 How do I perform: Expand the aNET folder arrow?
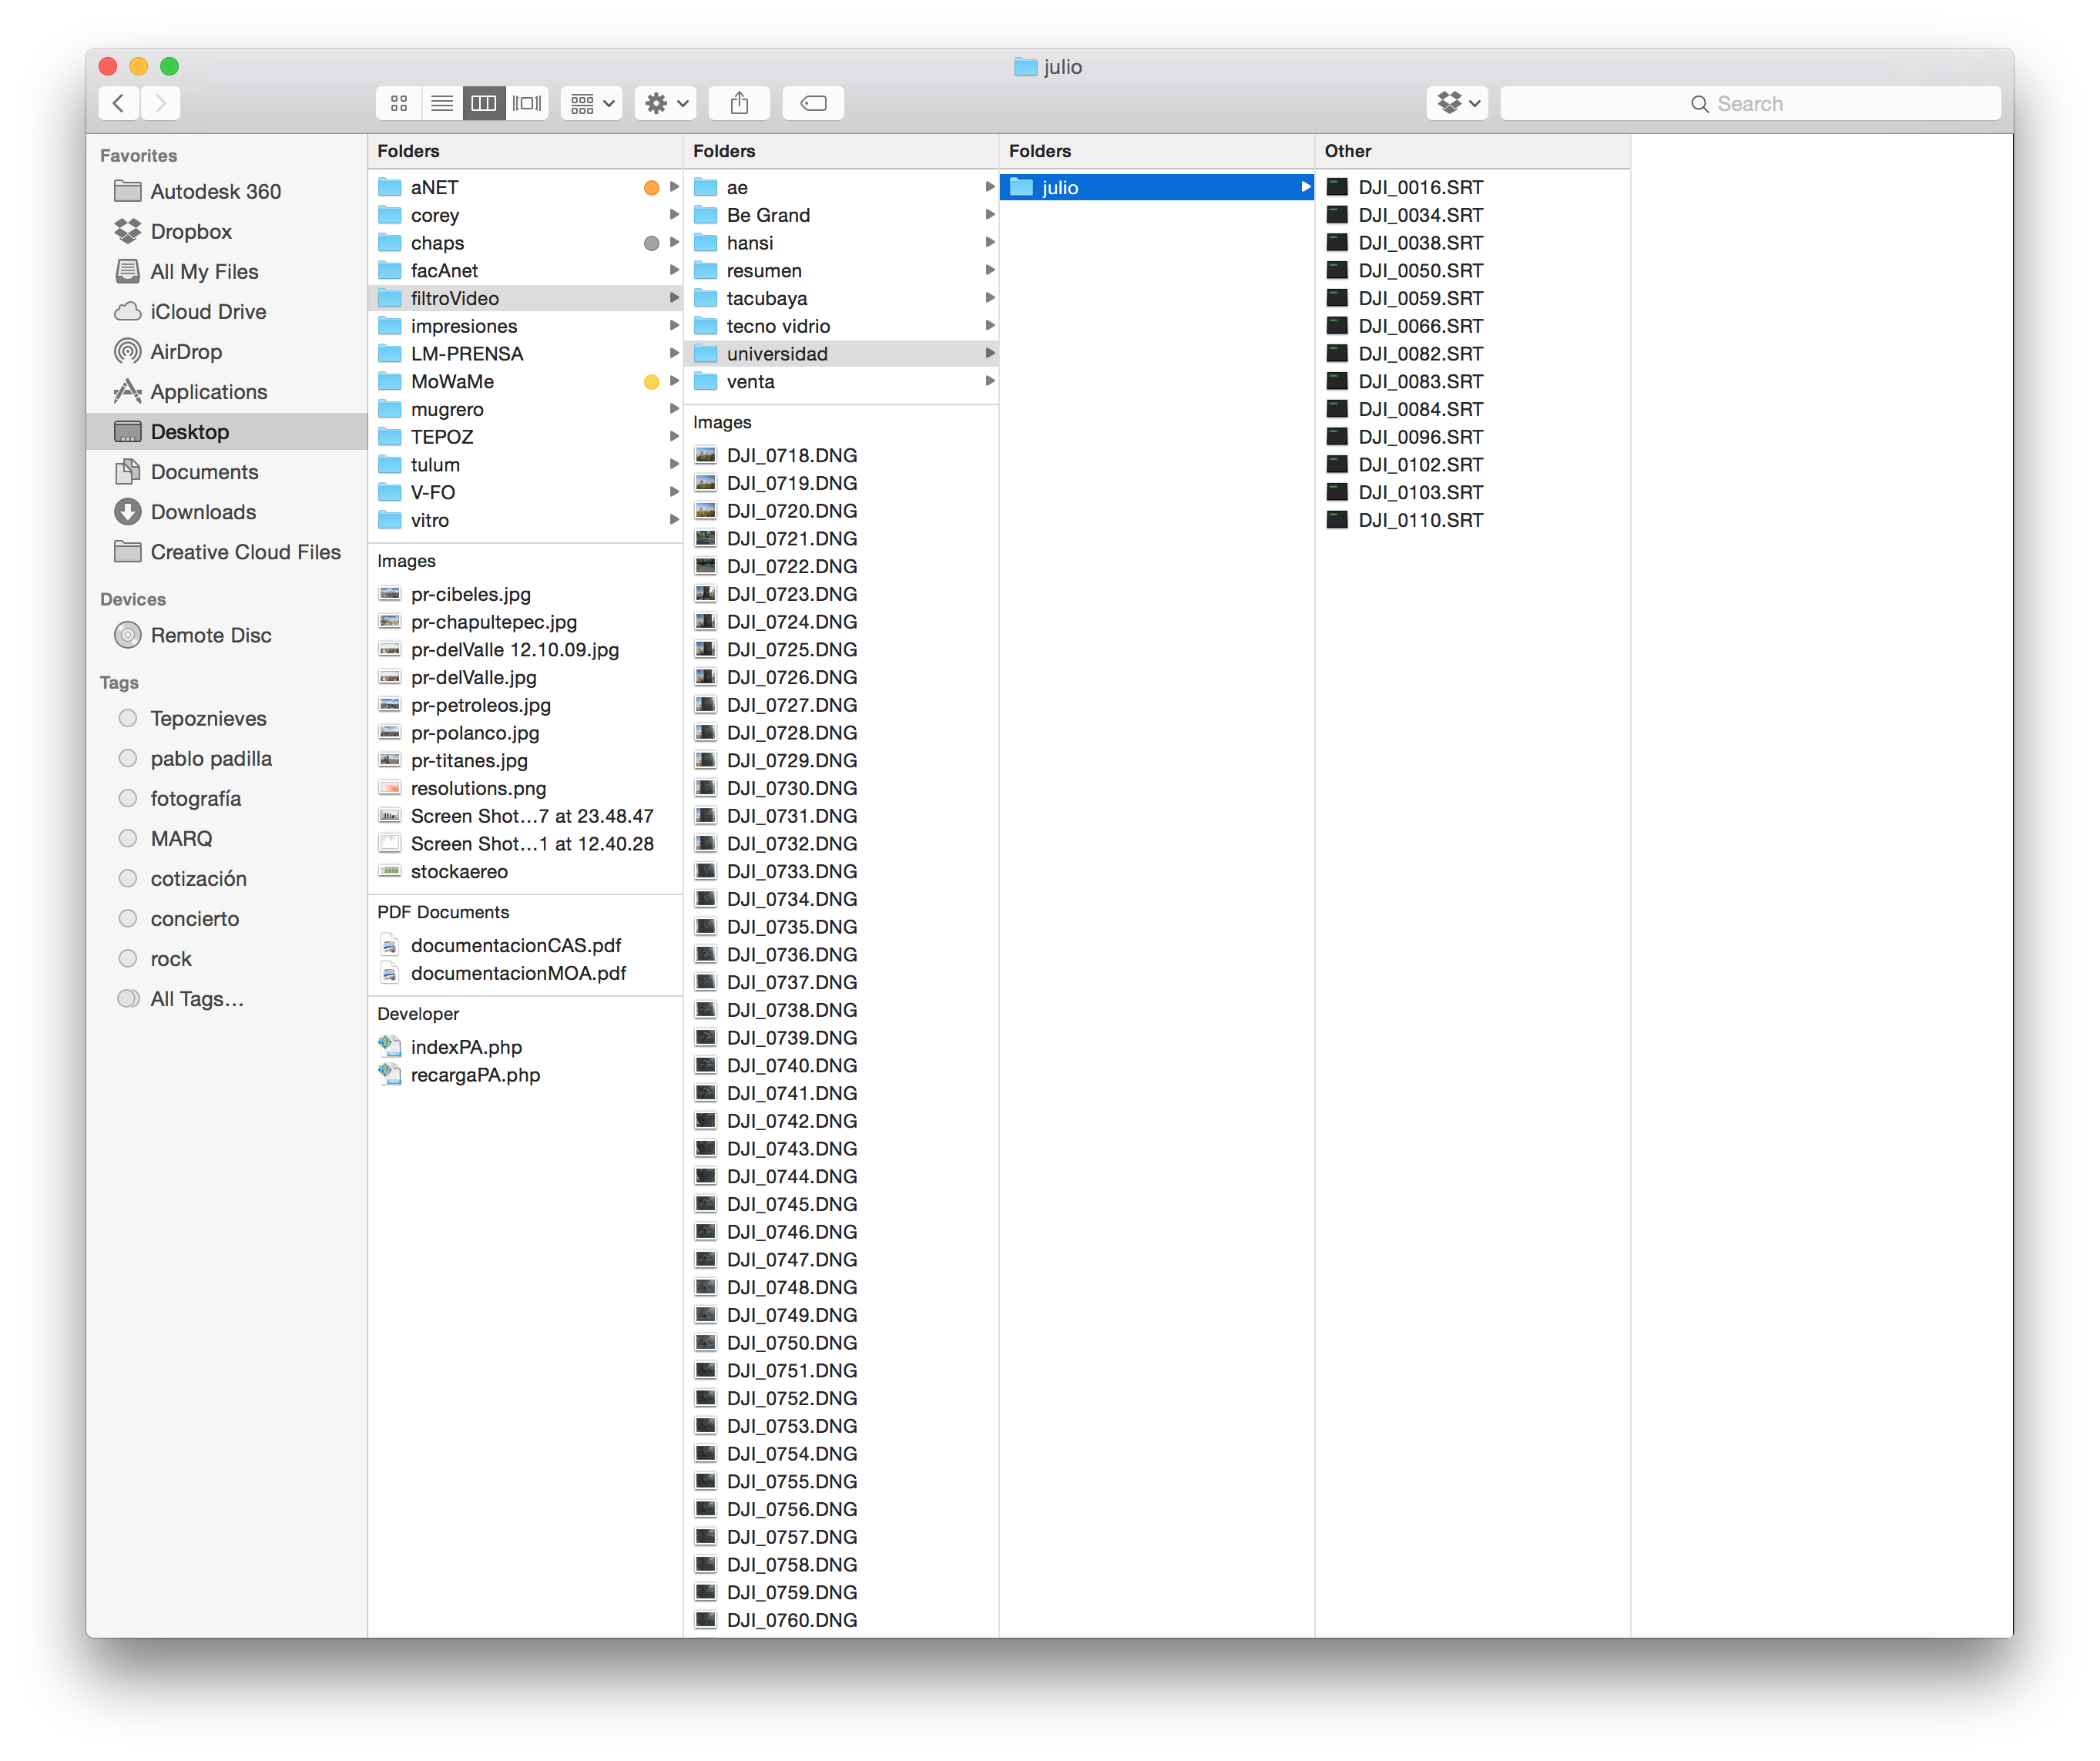pos(674,187)
